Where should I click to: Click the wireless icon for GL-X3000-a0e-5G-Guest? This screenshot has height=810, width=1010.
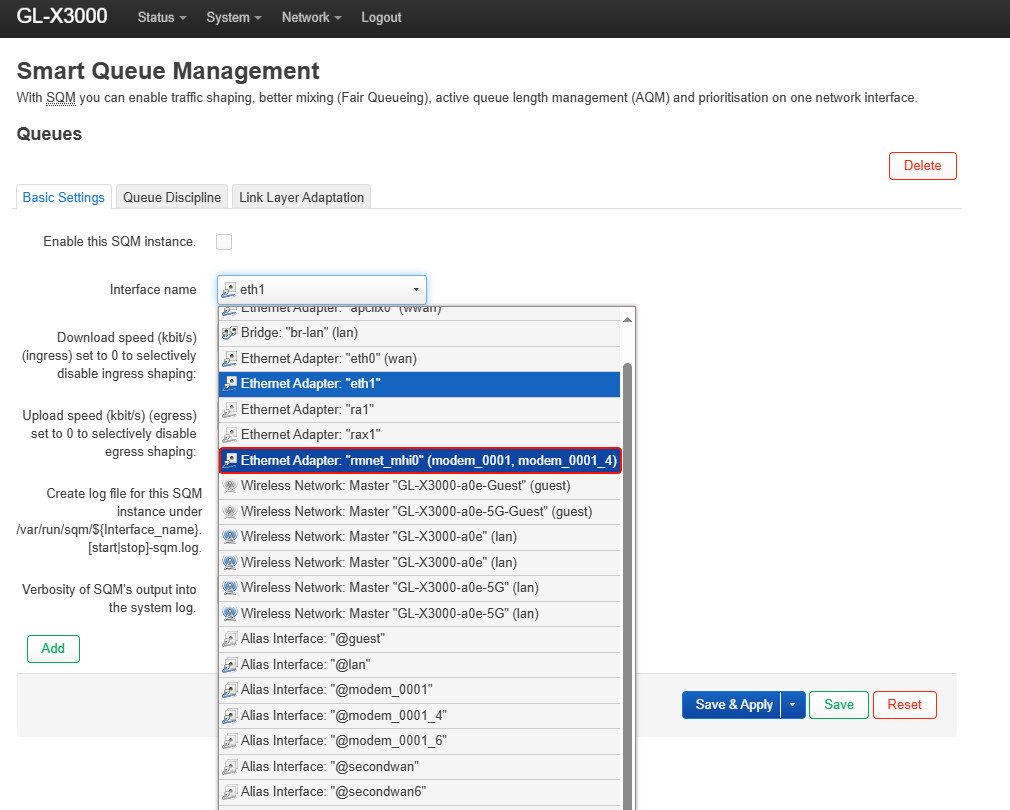coord(229,512)
